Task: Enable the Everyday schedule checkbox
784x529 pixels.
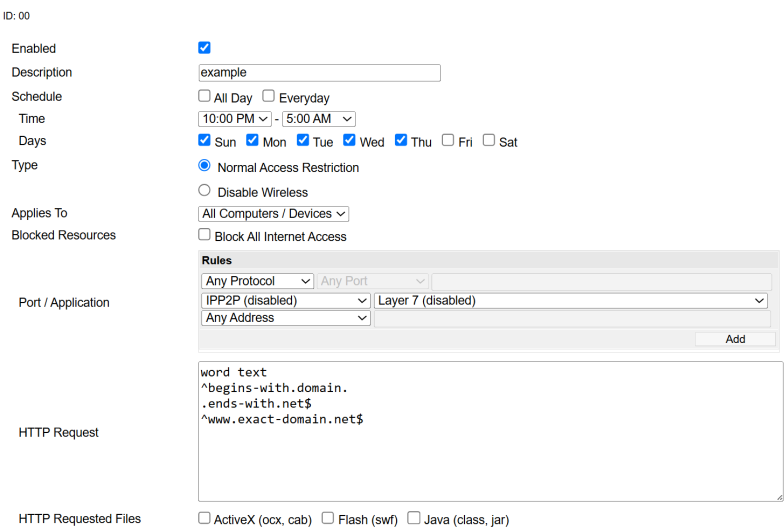Action: click(269, 97)
